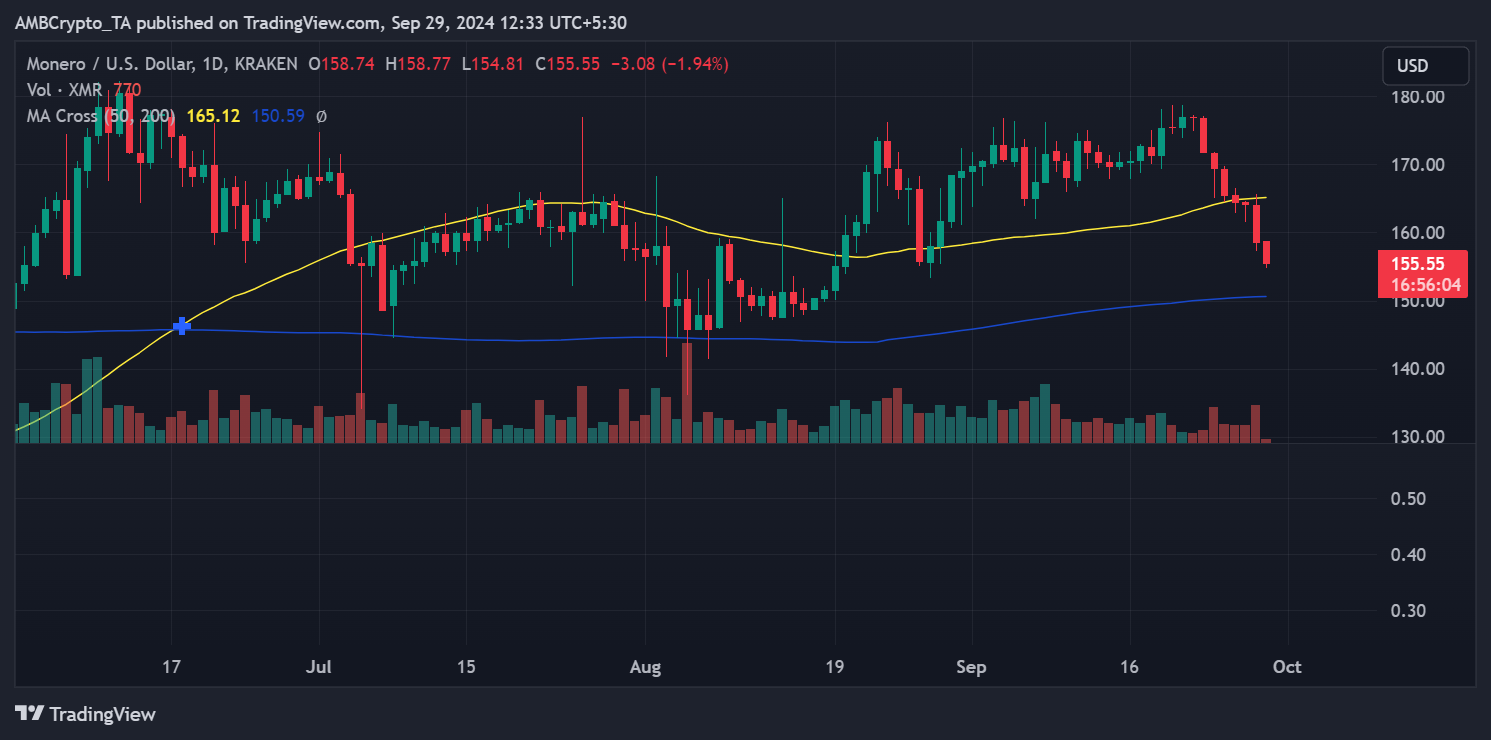Click the 50 MA value 165.12
1491x740 pixels.
pos(213,116)
